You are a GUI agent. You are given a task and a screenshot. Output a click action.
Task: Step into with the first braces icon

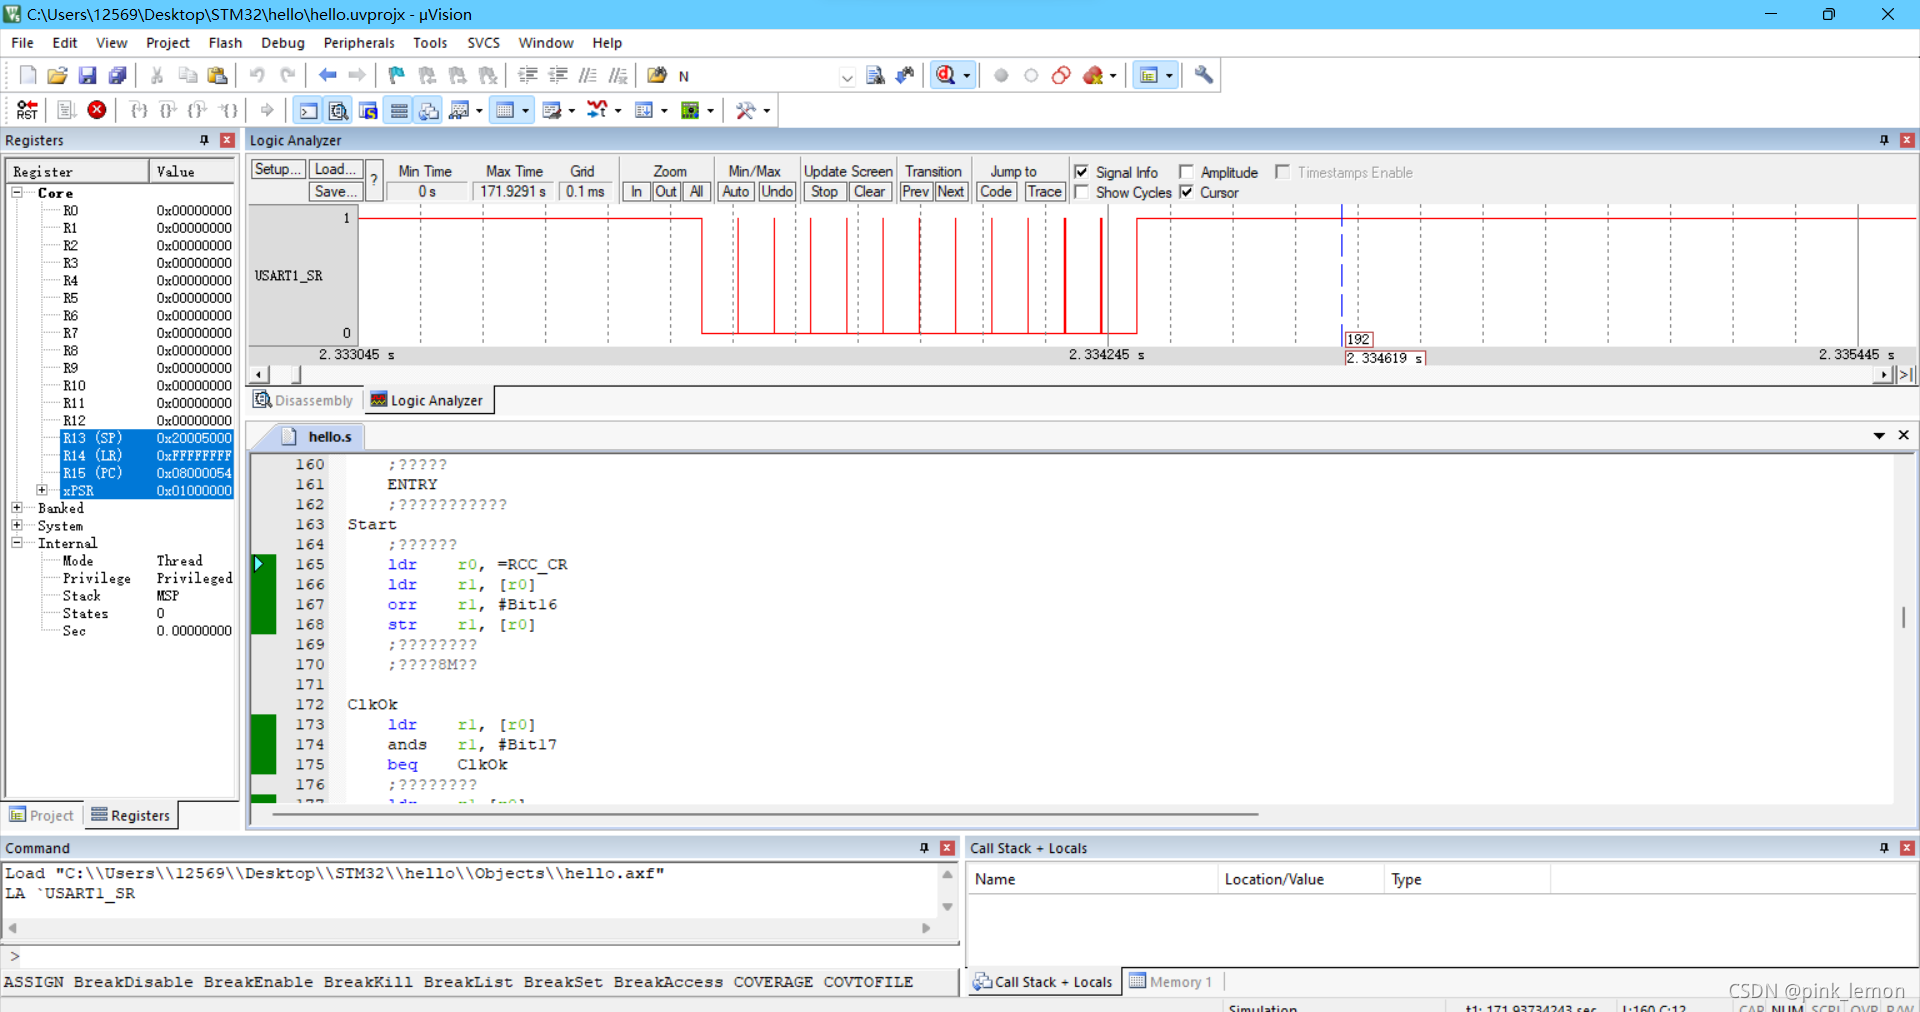pos(139,110)
